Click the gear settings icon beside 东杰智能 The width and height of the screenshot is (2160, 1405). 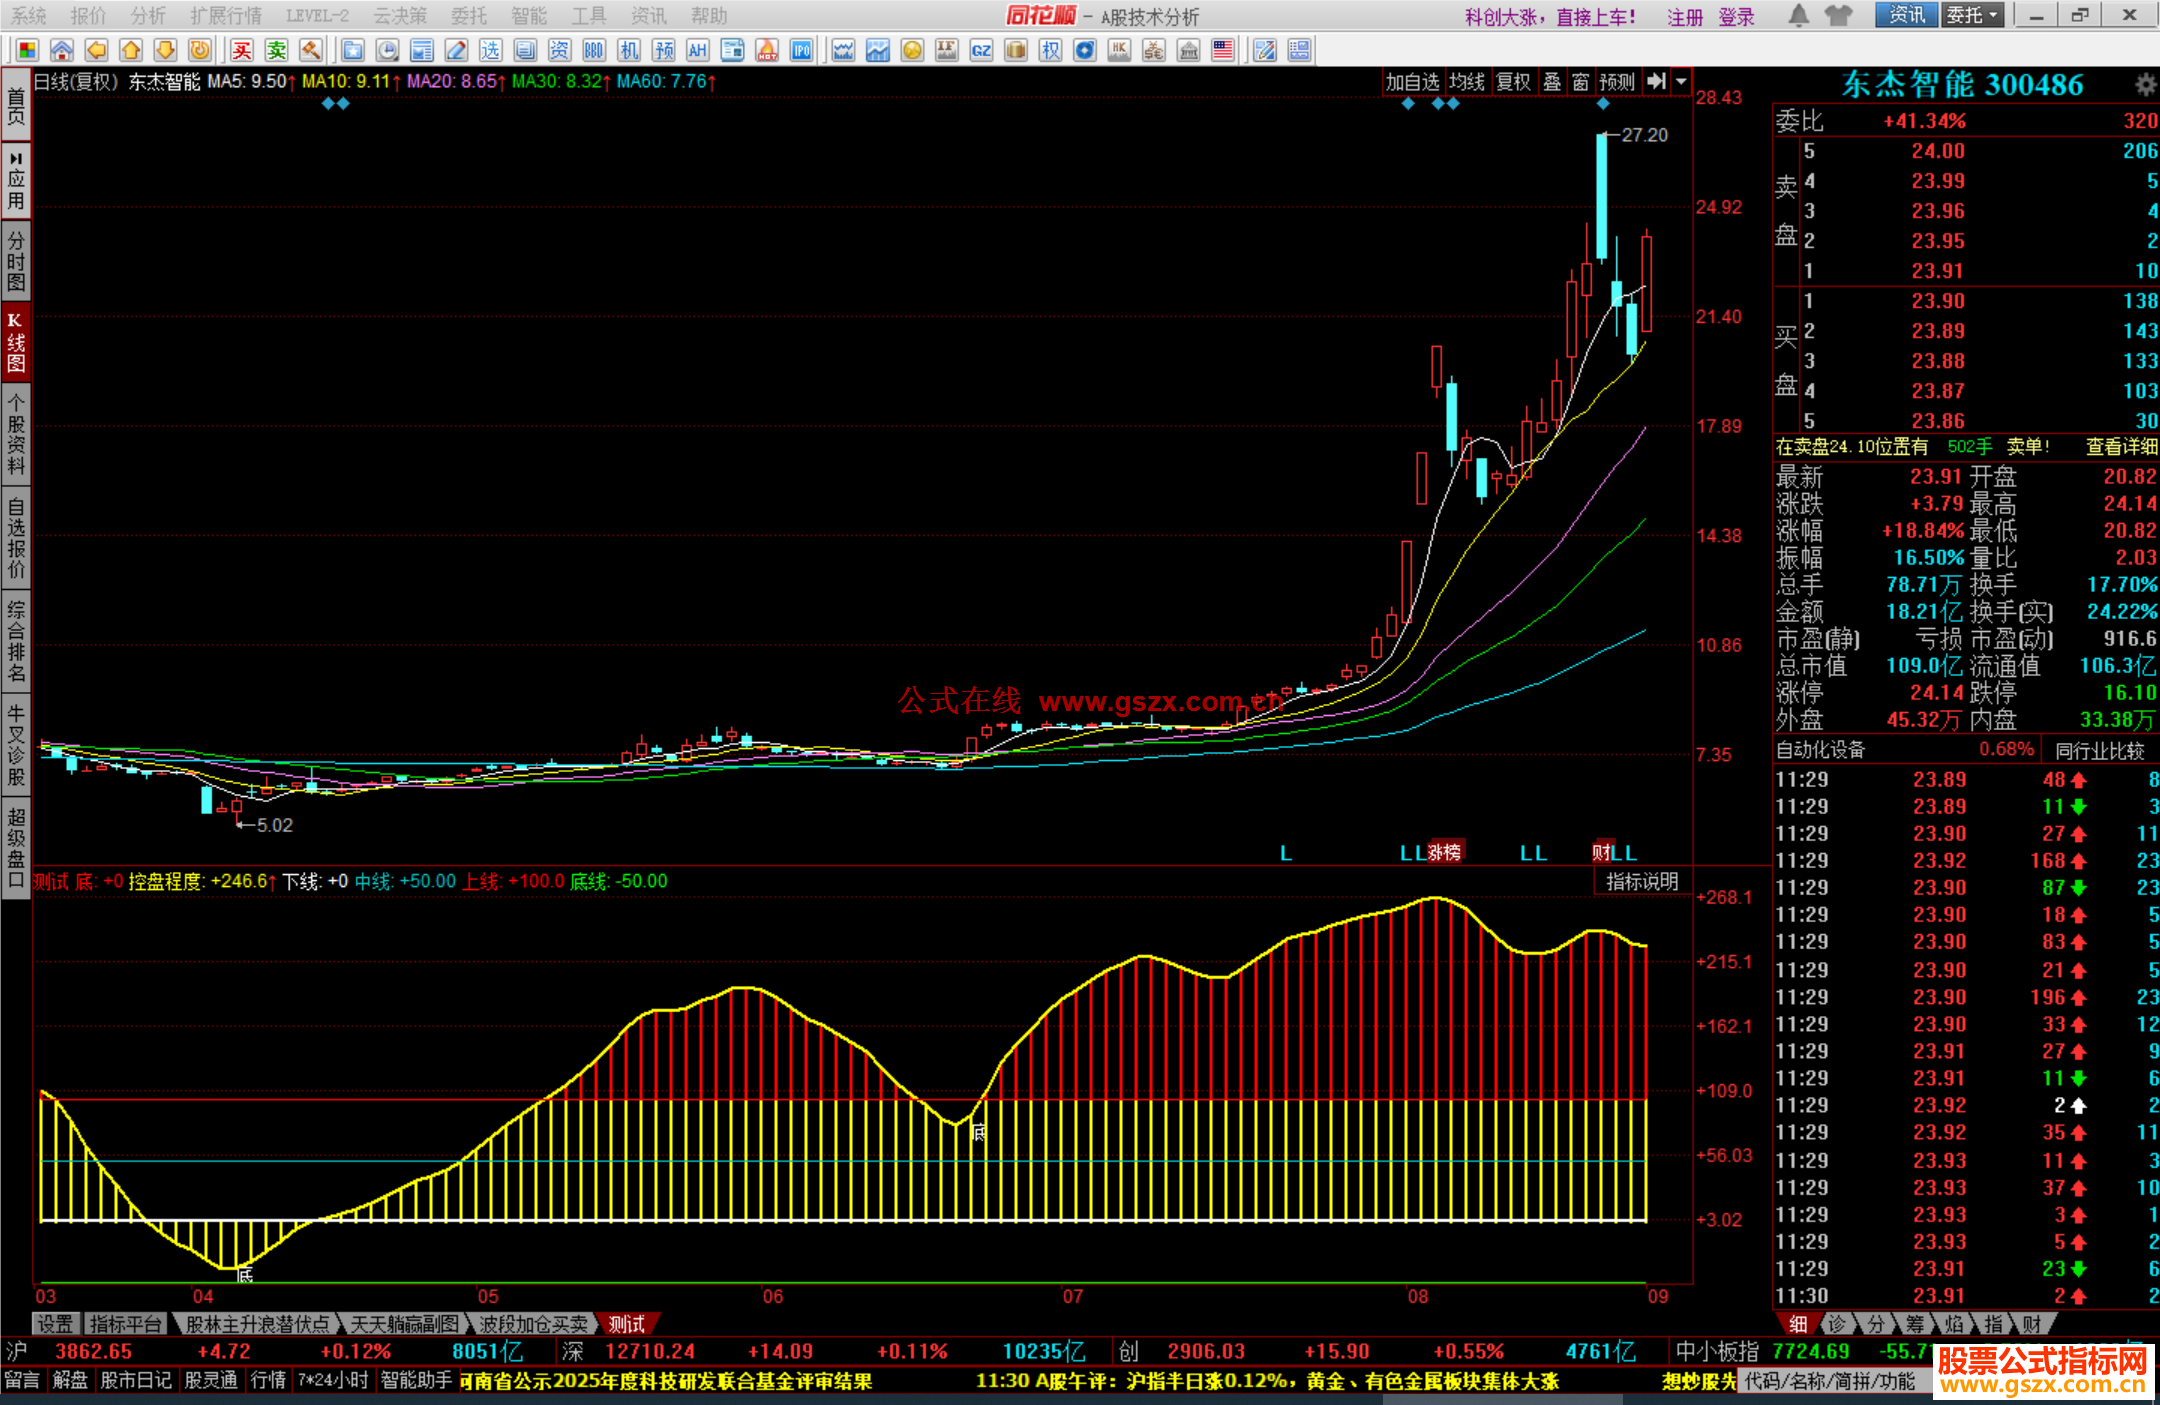2145,85
